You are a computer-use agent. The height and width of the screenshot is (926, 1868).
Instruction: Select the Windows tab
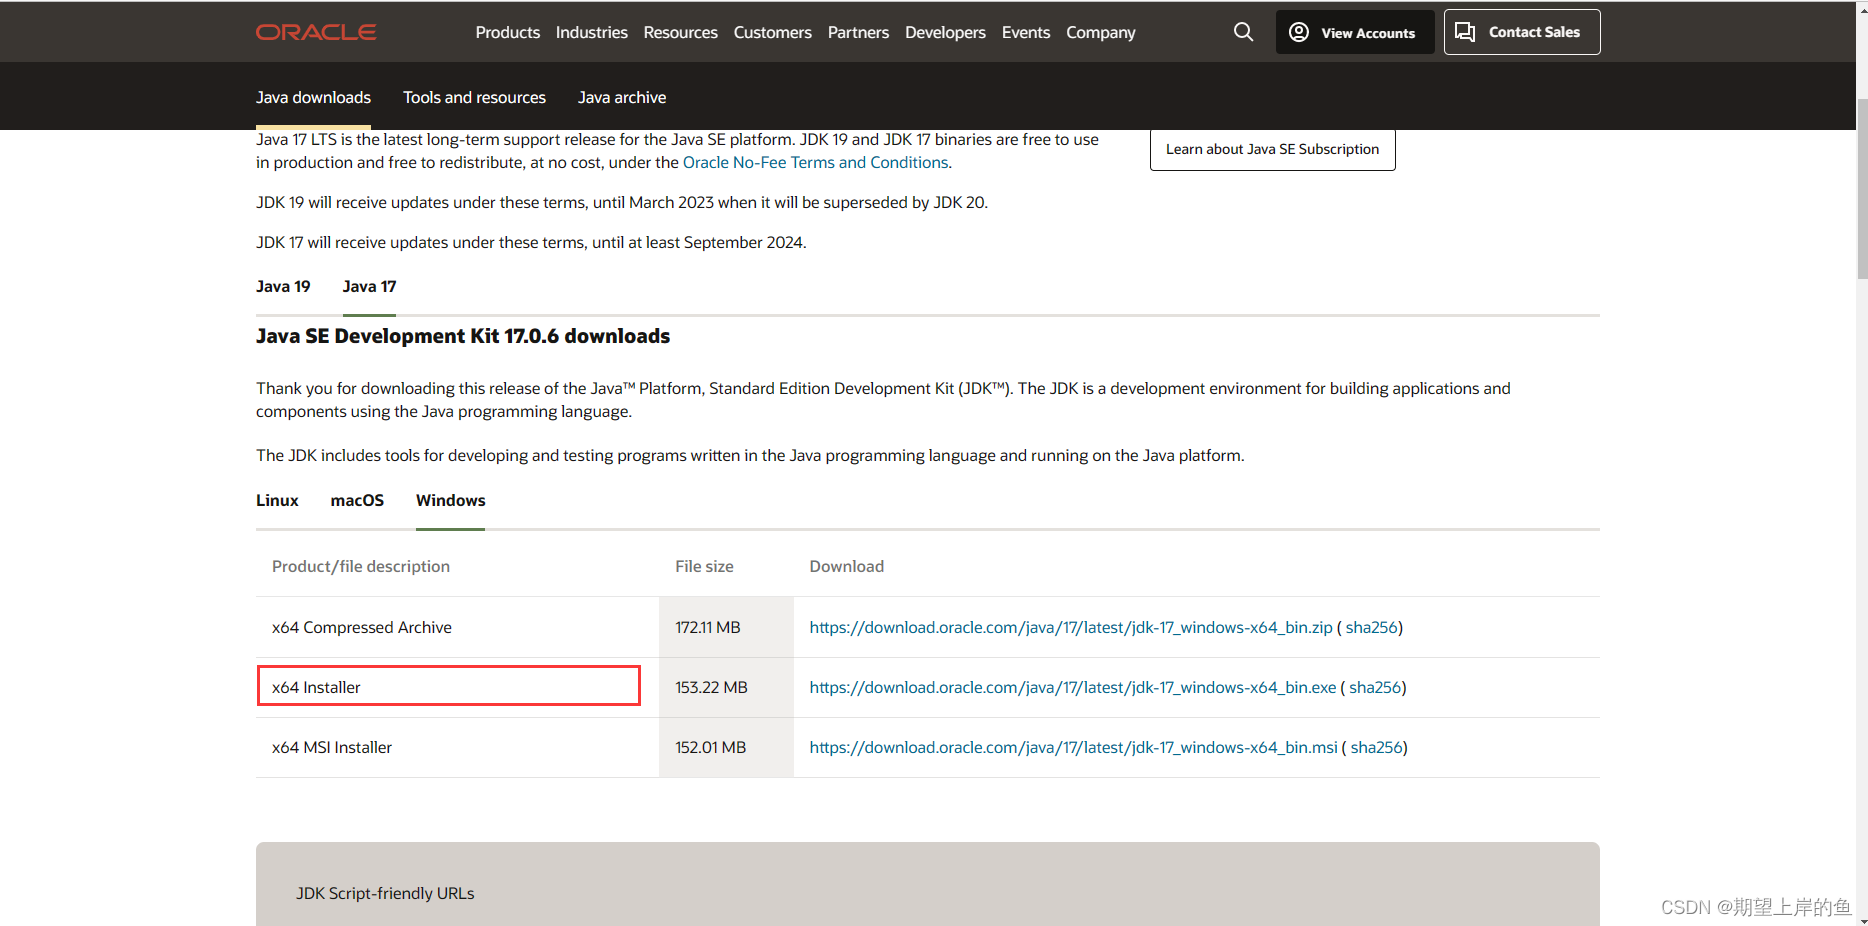point(450,500)
